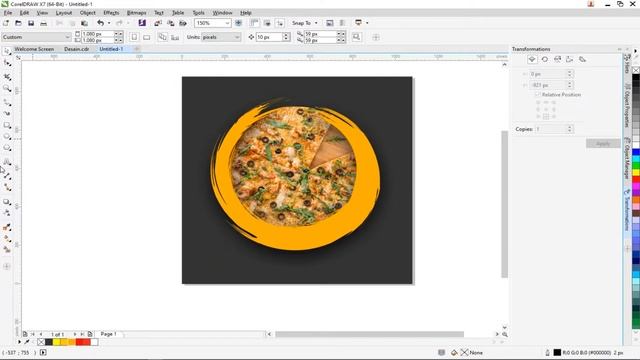The image size is (640, 360).
Task: Click the pizza image on the canvas
Action: (293, 166)
